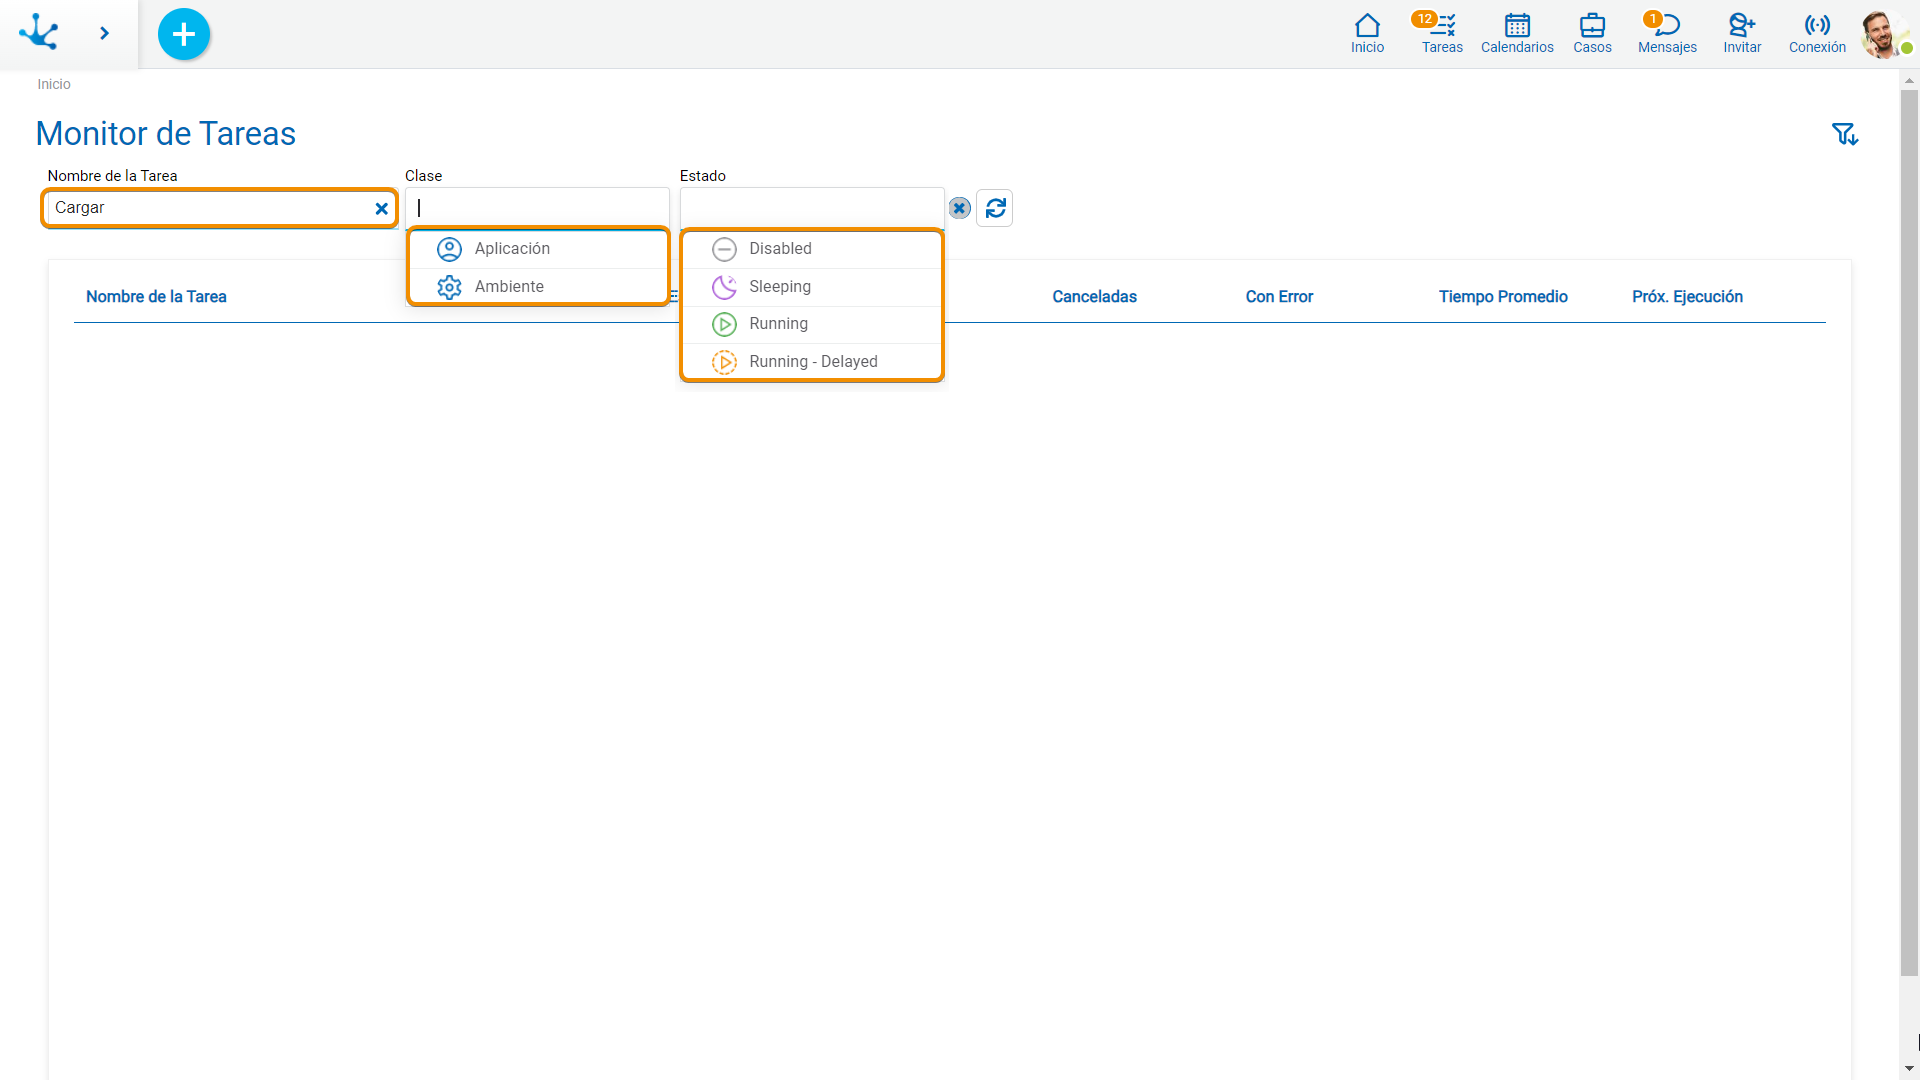Screen dimensions: 1920x1080
Task: Toggle the filter icon at top right
Action: point(1844,134)
